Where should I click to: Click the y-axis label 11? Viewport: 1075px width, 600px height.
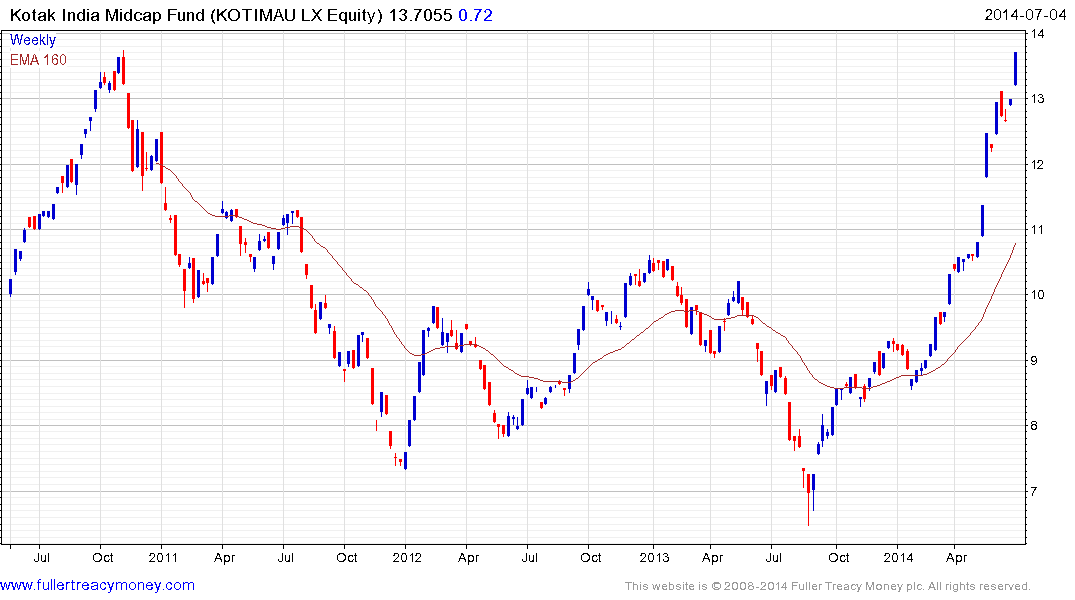1038,230
